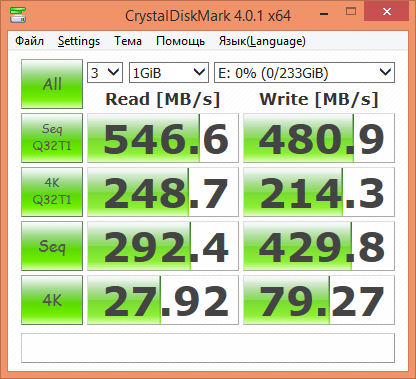This screenshot has width=416, height=379.
Task: Open the Settings menu
Action: (x=79, y=41)
